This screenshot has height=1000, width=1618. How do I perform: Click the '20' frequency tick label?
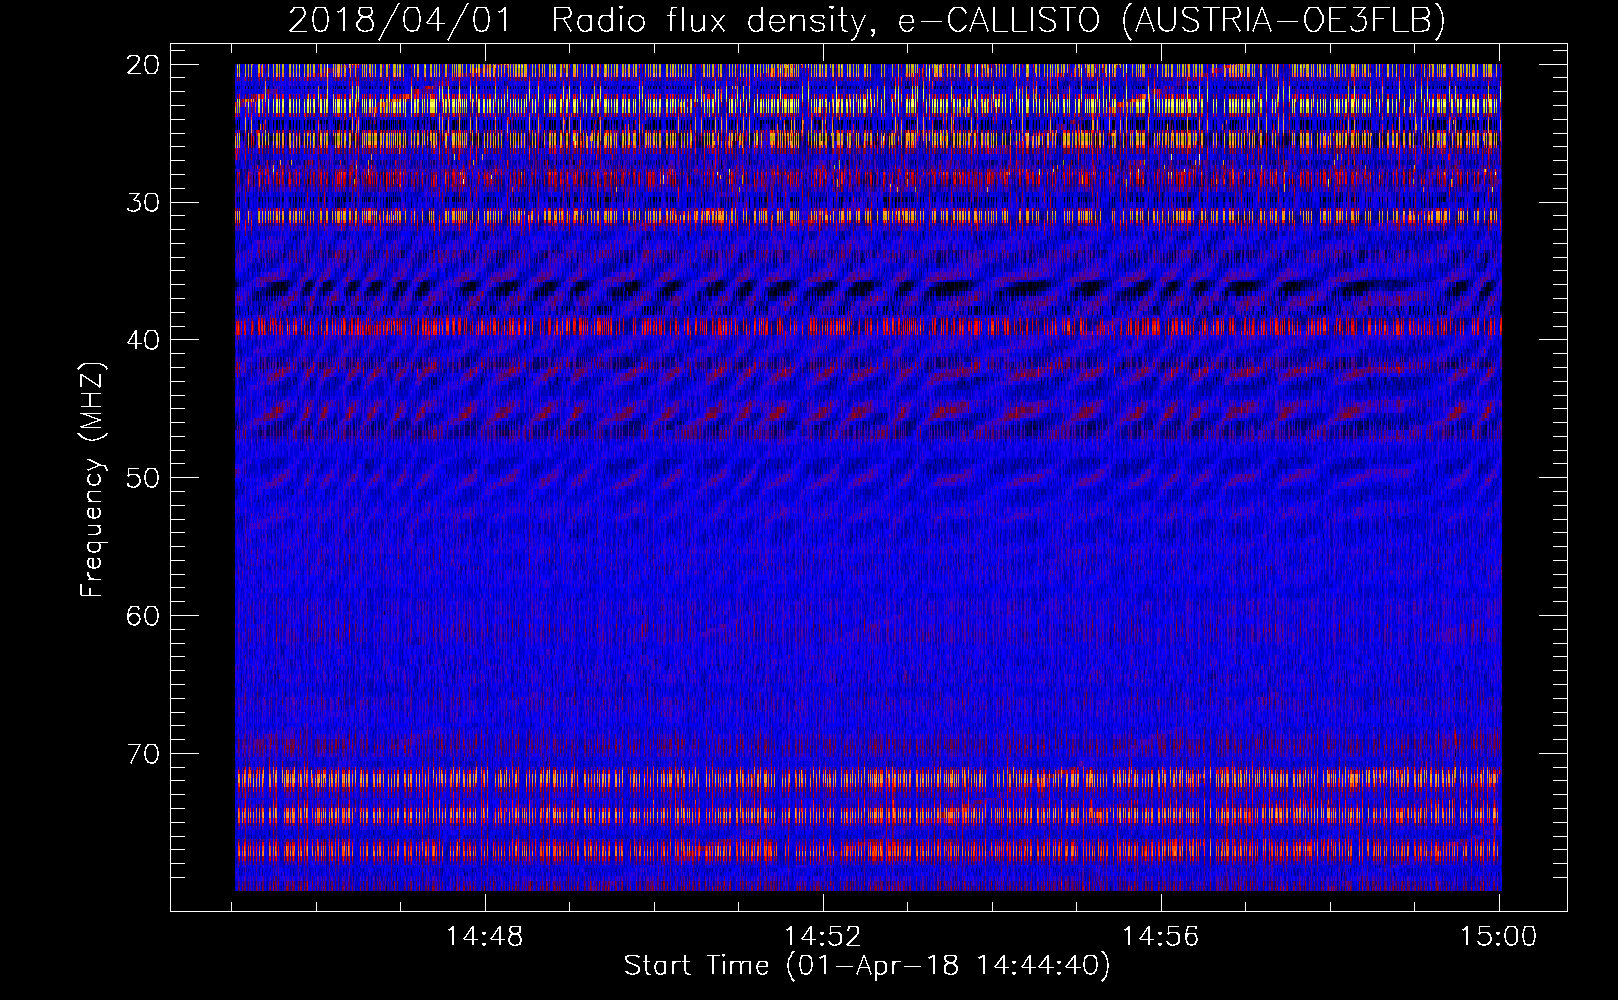pyautogui.click(x=143, y=65)
